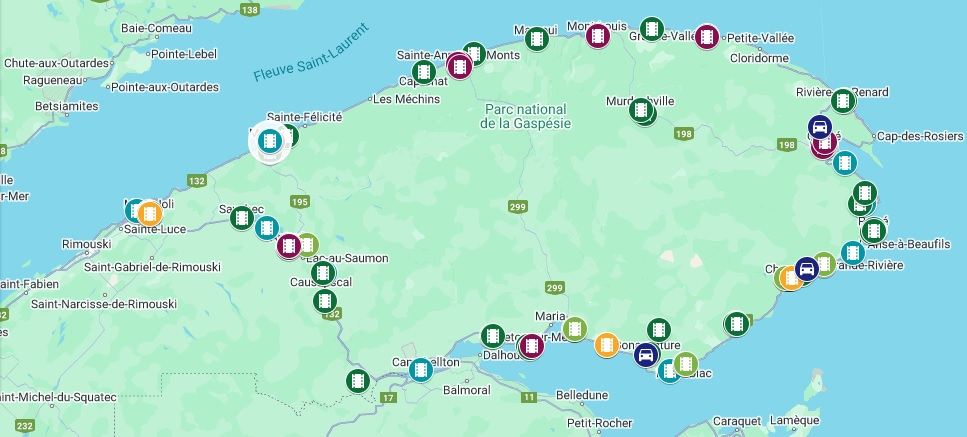Select the green film marker at Murdochville
Screen dimensions: 967x437
click(x=641, y=110)
